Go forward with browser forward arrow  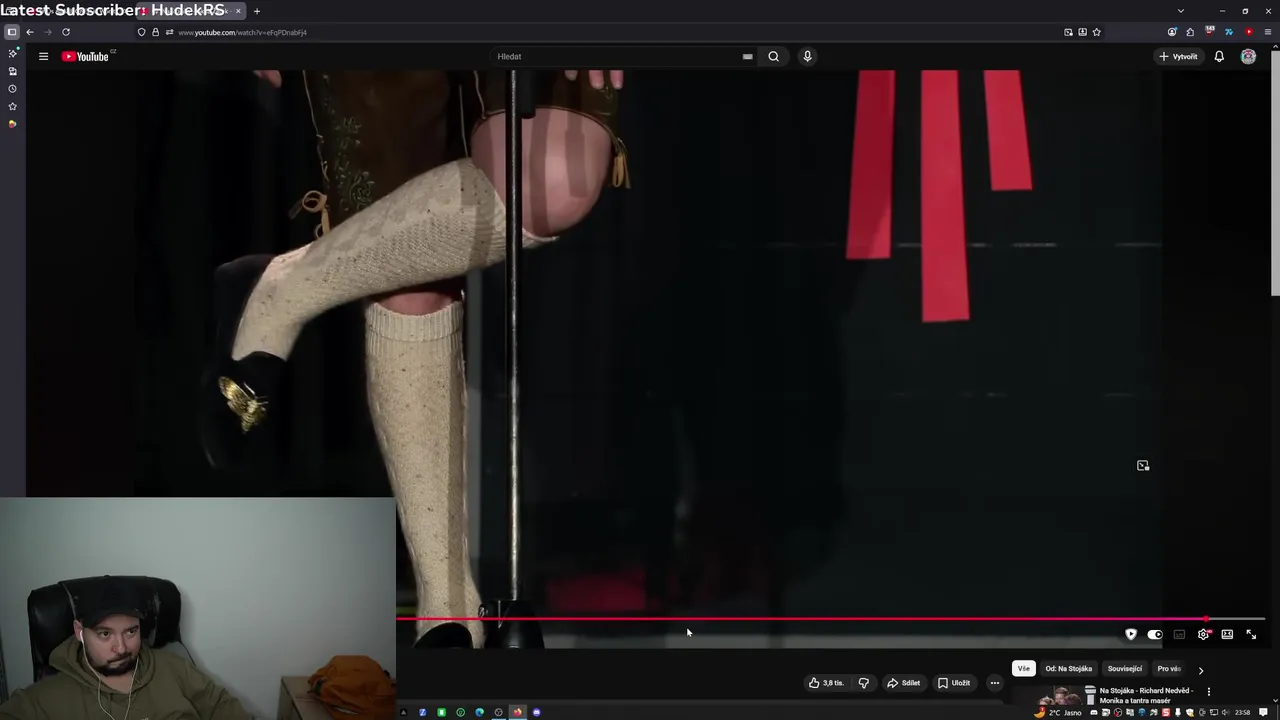coord(47,32)
